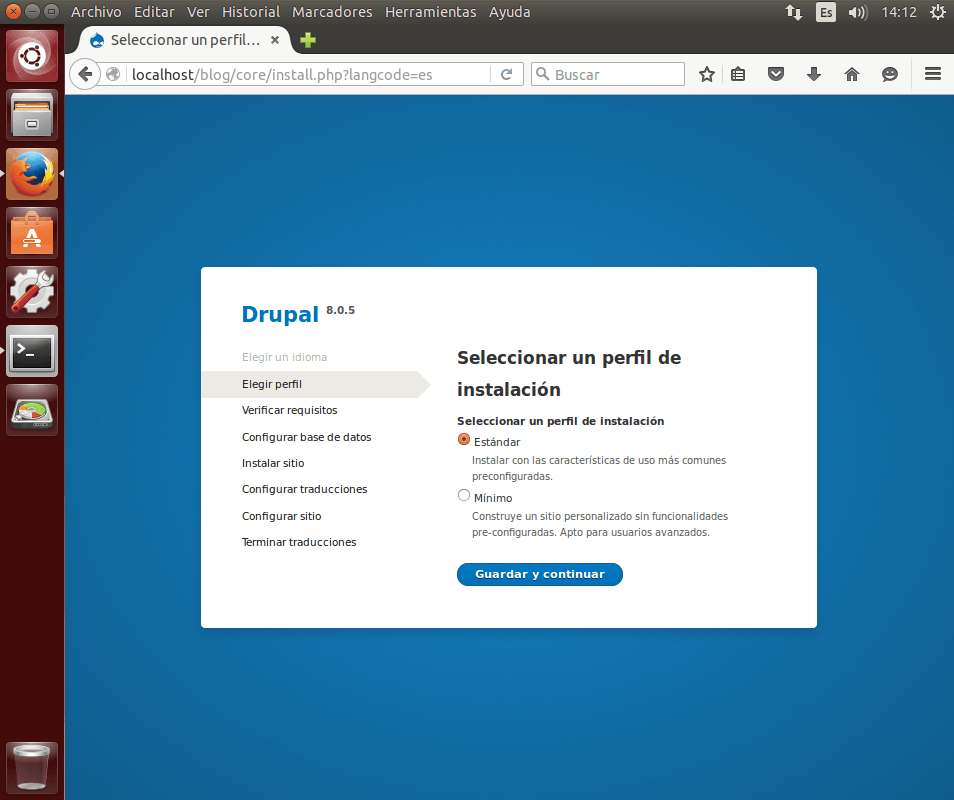Screen dimensions: 954x800
Task: Reload the page with the refresh icon
Action: tap(506, 74)
